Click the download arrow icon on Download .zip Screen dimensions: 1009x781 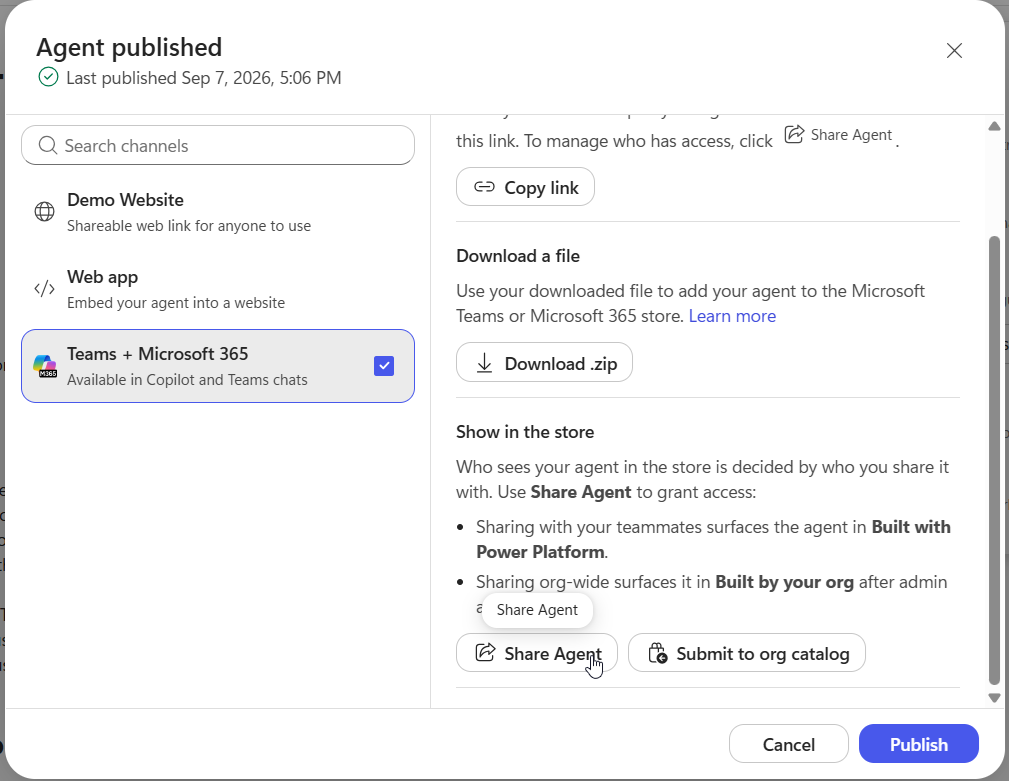[484, 363]
